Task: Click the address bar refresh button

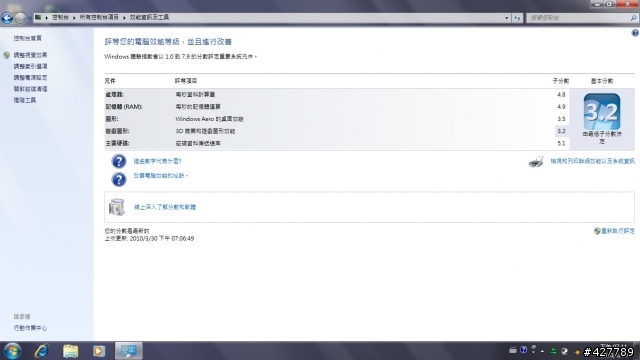Action: click(517, 18)
